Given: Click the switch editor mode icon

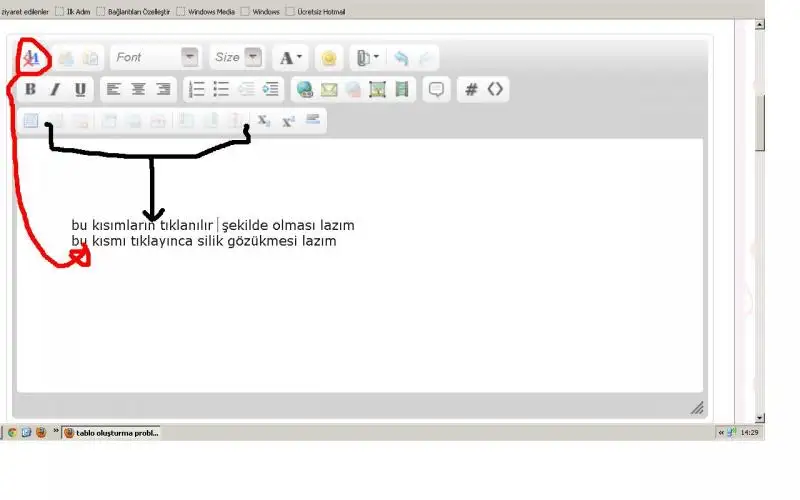Looking at the screenshot, I should [x=31, y=58].
